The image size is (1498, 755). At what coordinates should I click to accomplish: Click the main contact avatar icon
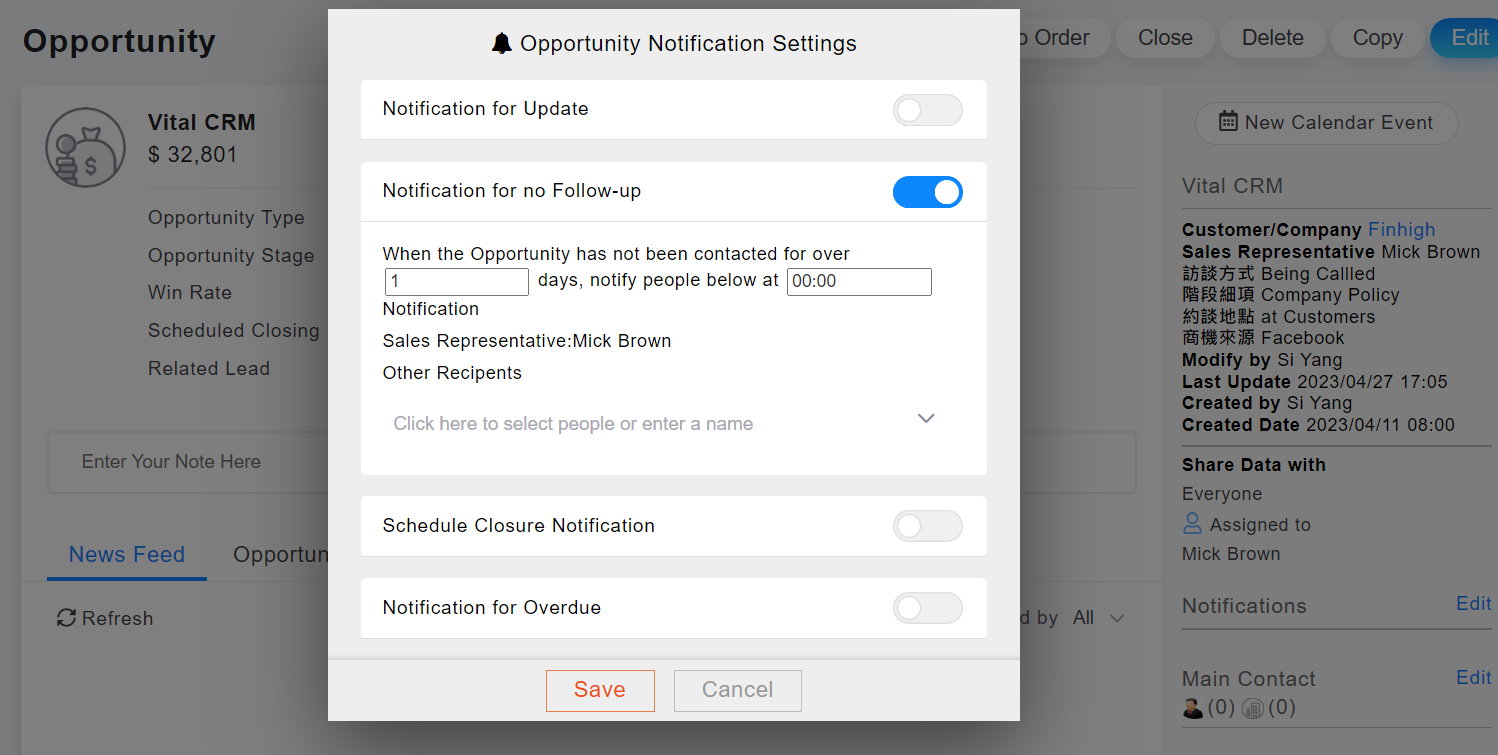click(x=1192, y=708)
